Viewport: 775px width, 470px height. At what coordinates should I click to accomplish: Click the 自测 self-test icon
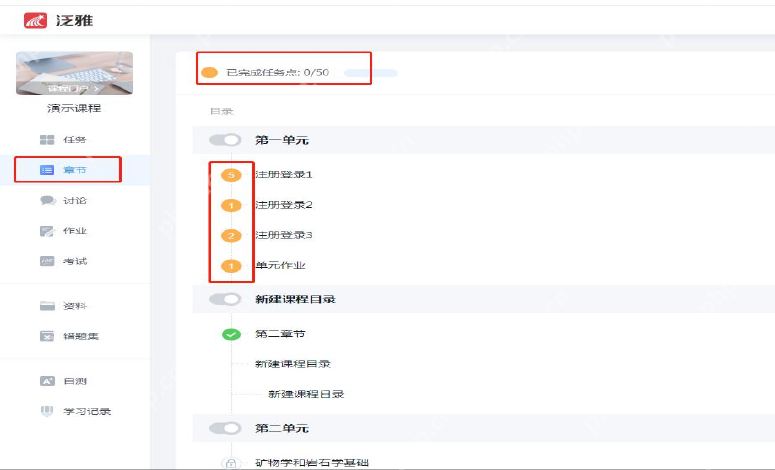[47, 381]
